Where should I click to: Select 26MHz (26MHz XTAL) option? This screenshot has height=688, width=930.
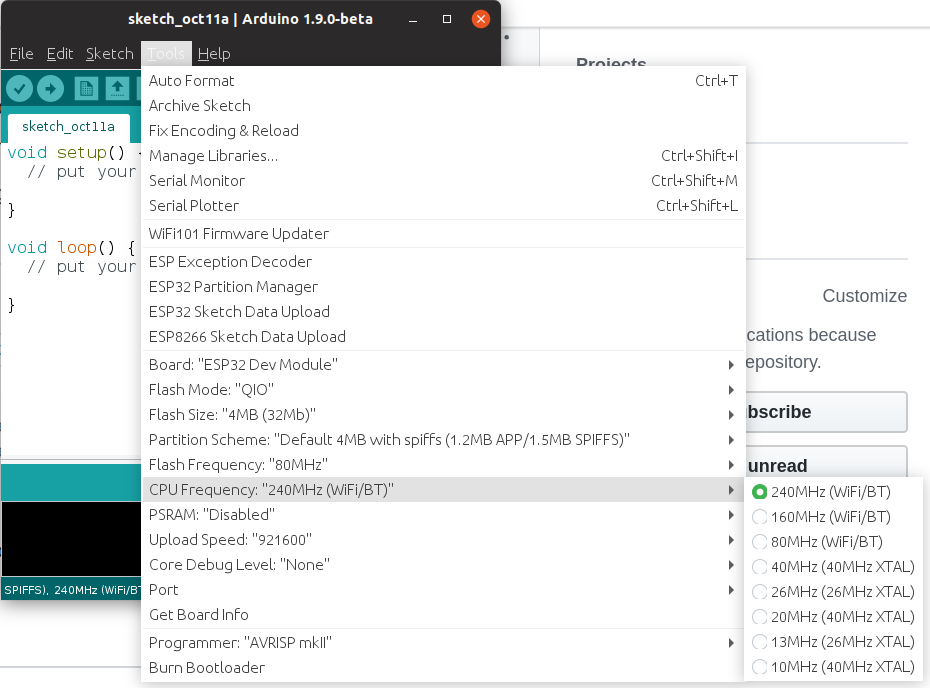click(x=833, y=591)
